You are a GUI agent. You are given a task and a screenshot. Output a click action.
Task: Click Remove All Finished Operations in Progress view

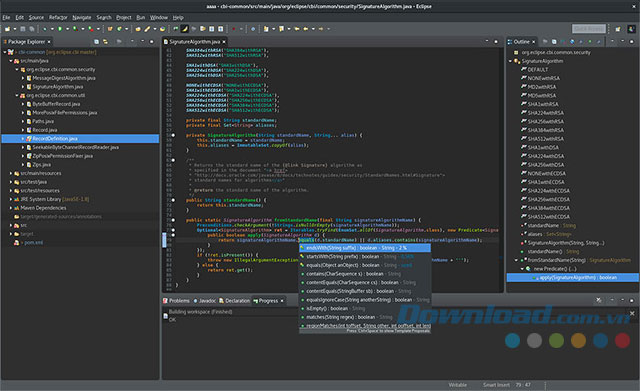(x=598, y=300)
